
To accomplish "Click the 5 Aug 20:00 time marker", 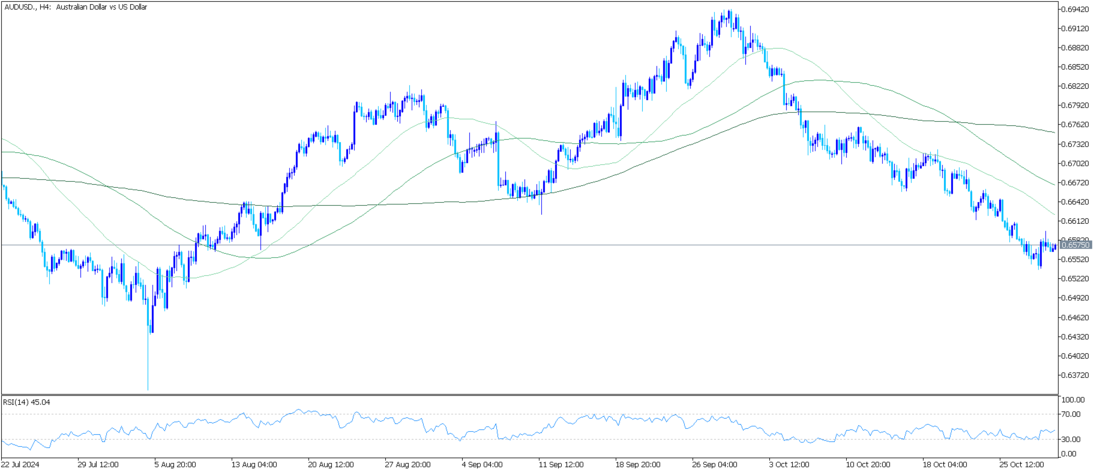I will [x=174, y=465].
